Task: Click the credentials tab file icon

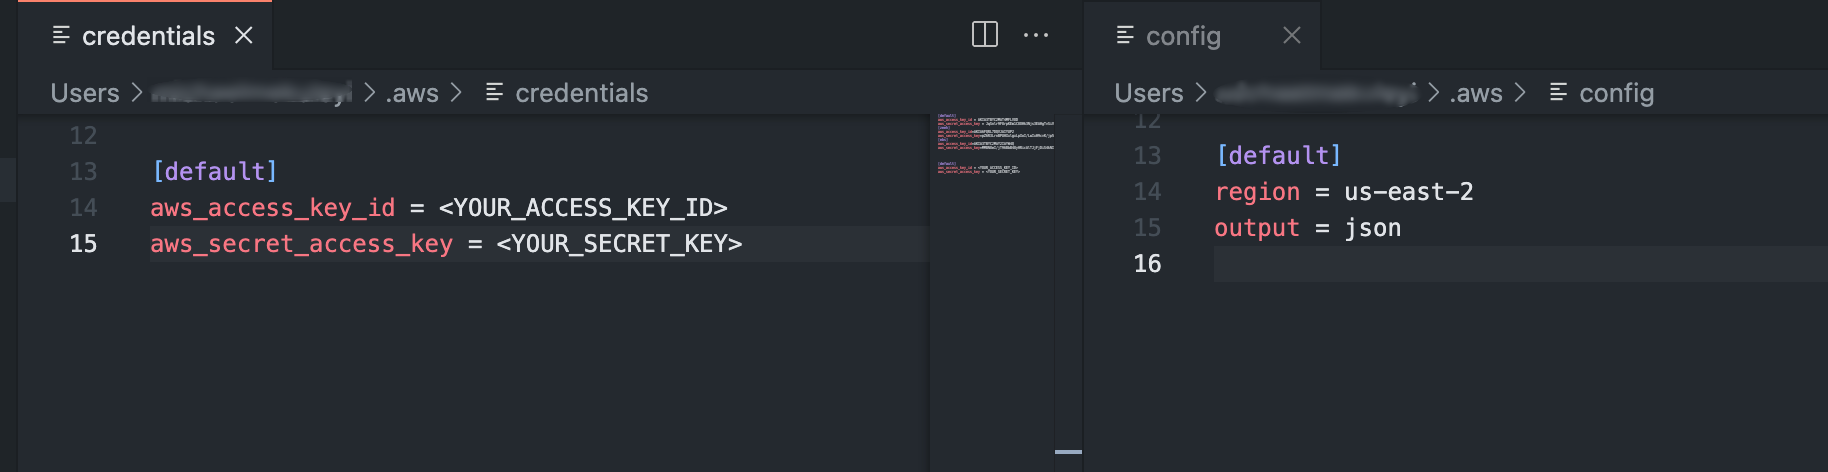Action: coord(61,36)
